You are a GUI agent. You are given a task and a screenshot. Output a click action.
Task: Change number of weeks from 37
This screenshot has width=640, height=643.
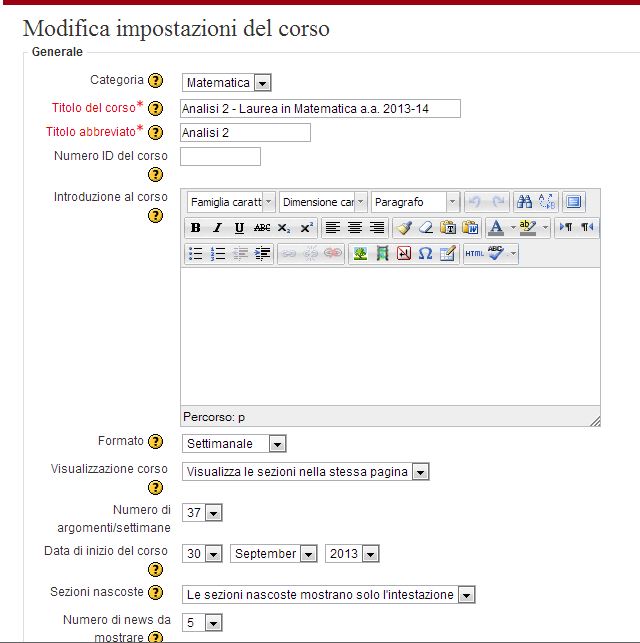[202, 513]
